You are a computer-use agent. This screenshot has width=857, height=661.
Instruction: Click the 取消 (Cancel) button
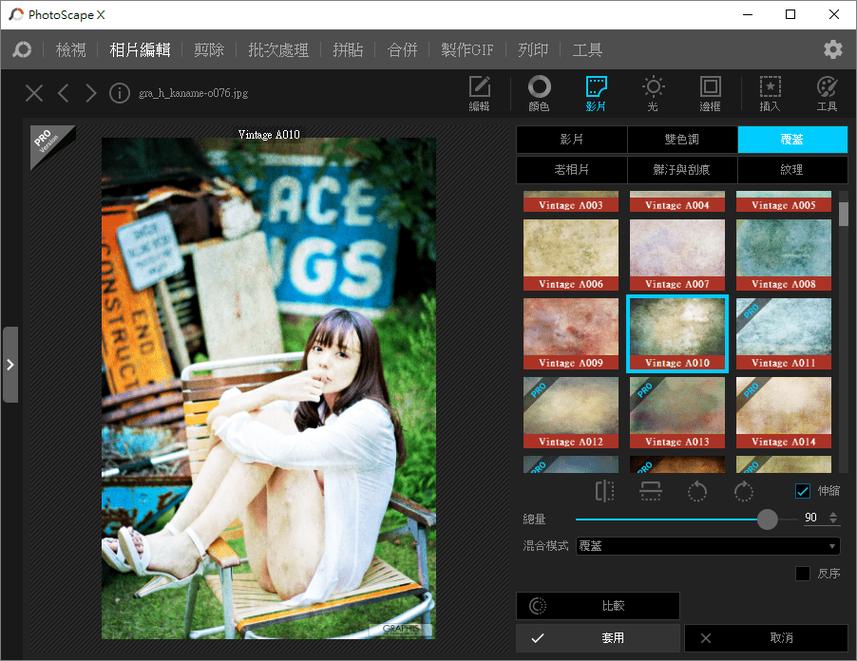[x=766, y=638]
